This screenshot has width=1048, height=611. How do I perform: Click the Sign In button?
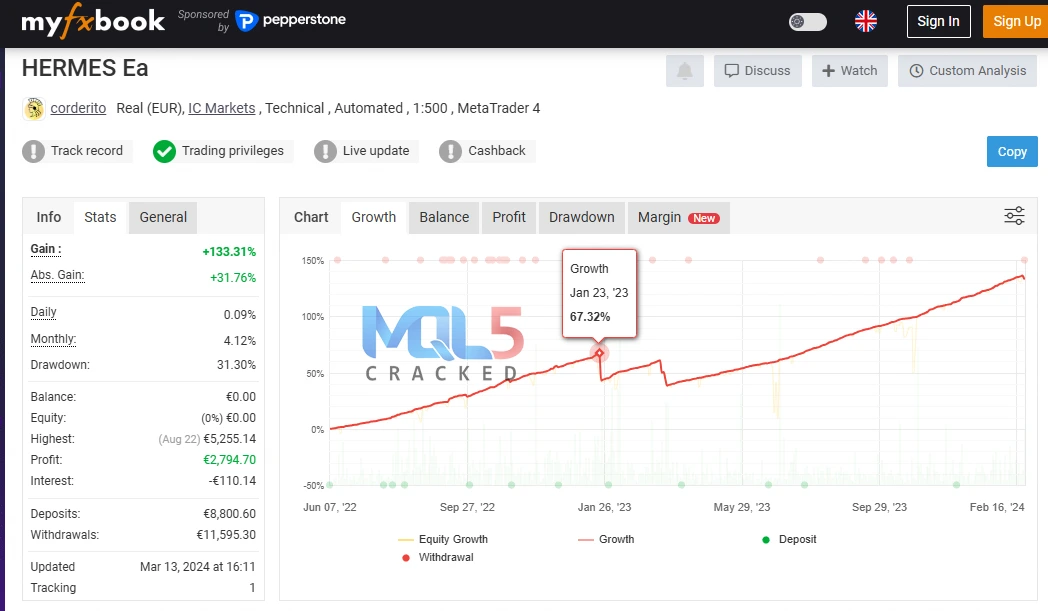(x=938, y=21)
